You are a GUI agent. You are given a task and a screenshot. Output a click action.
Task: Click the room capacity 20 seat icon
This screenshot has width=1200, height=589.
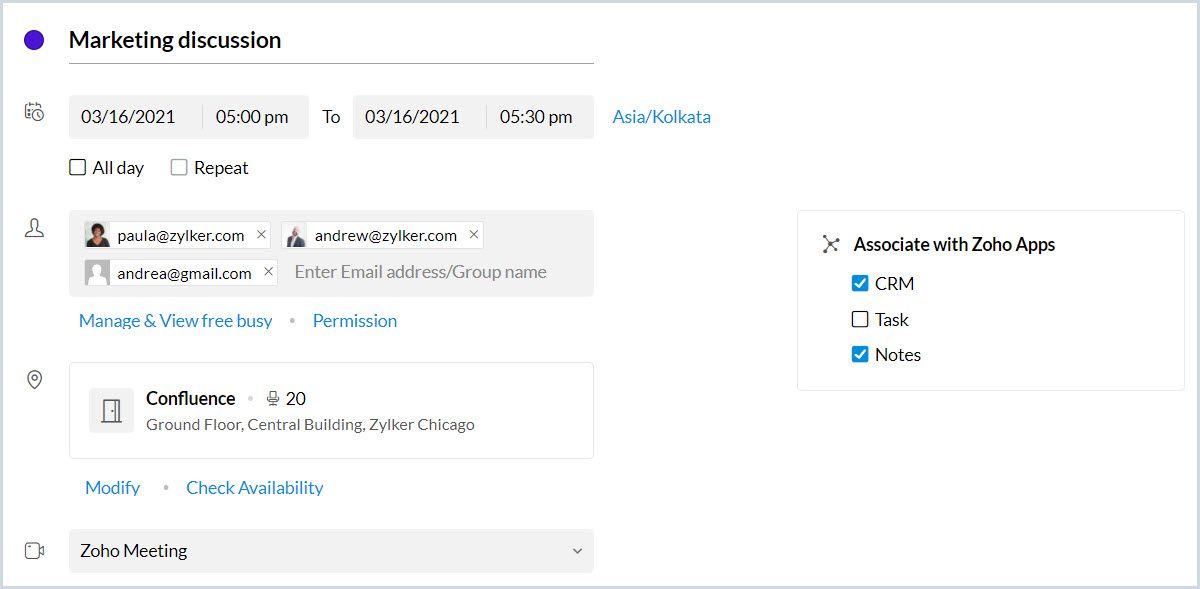point(273,398)
